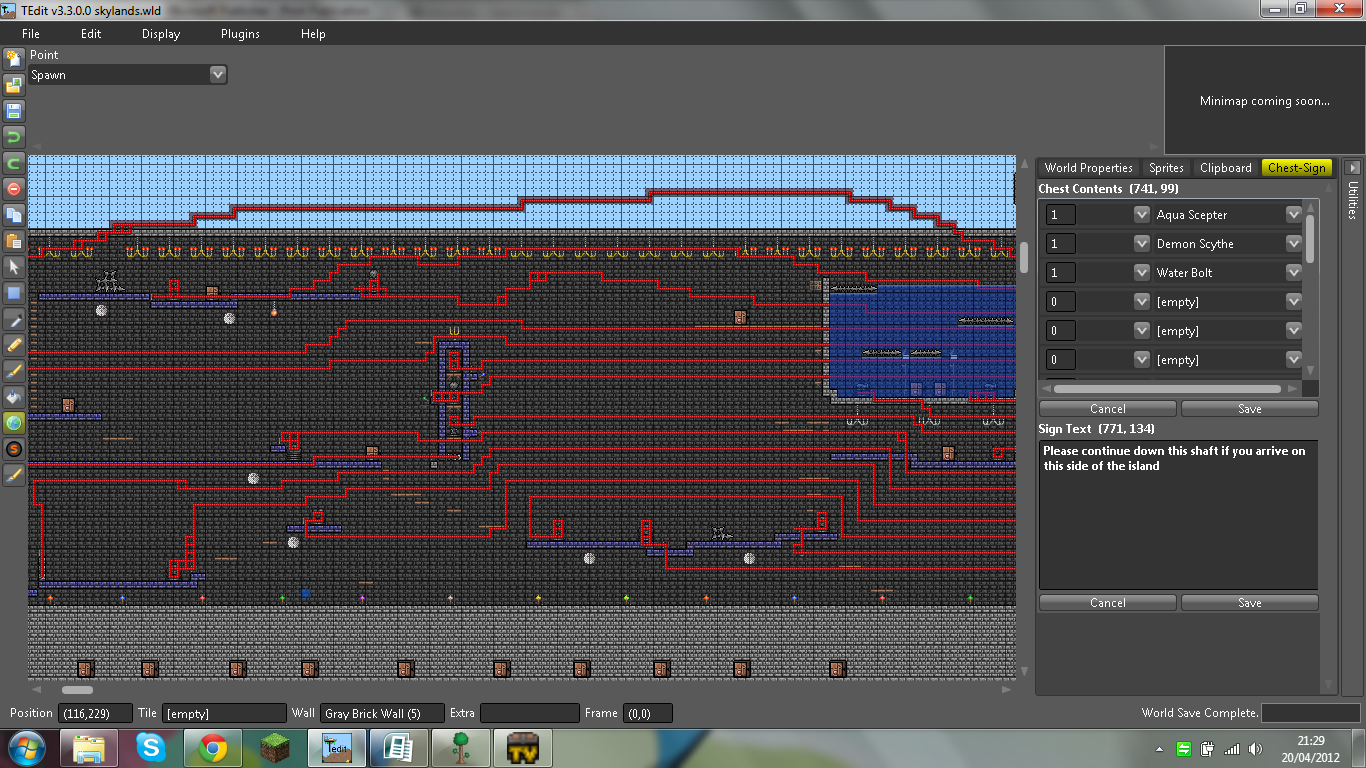The image size is (1366, 768).
Task: Click the map vertical scrollbar thumb
Action: click(1023, 256)
